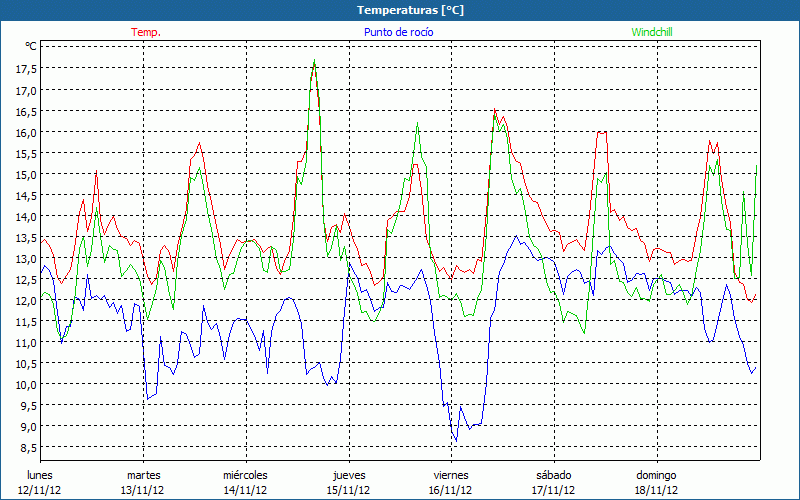Select the martes day label
The width and height of the screenshot is (800, 500).
point(143,475)
